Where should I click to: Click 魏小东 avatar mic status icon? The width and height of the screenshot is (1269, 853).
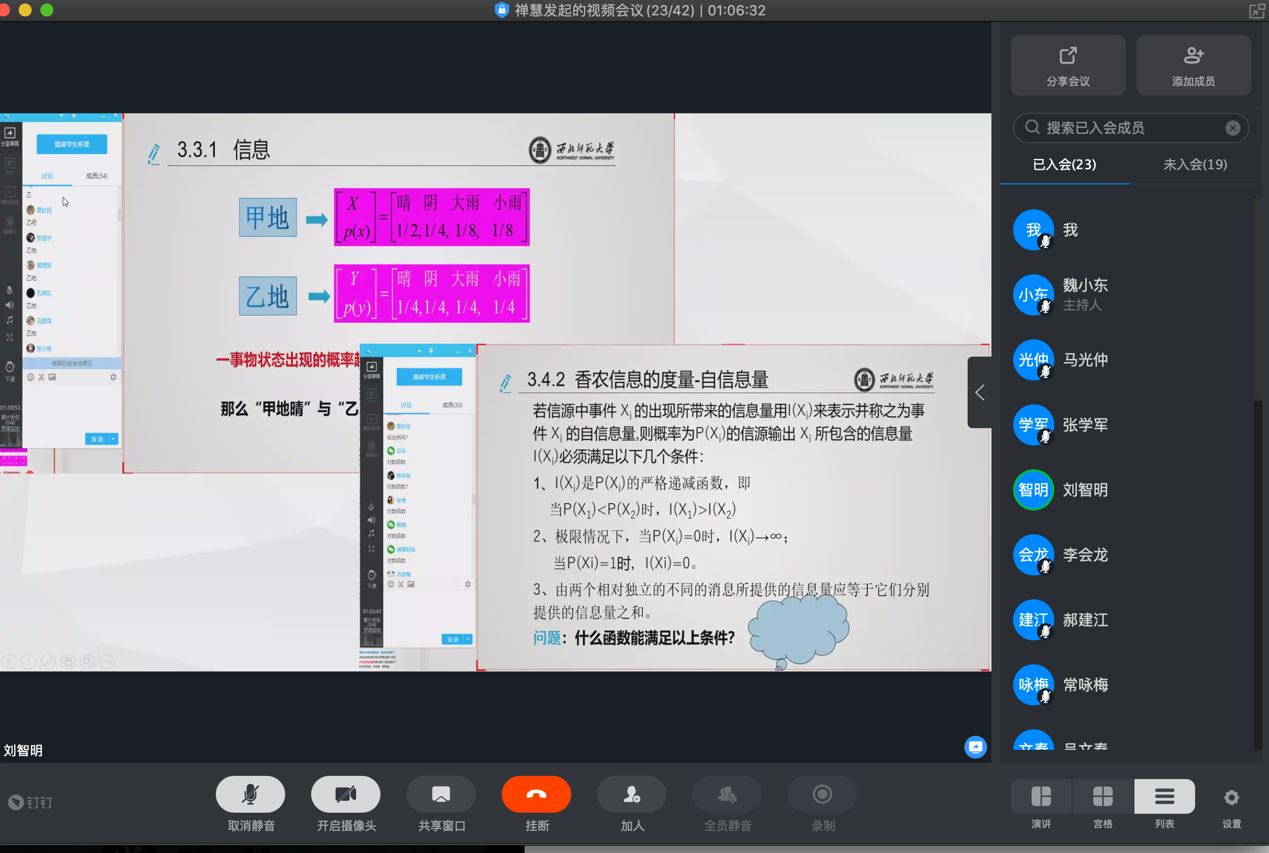click(x=1045, y=307)
